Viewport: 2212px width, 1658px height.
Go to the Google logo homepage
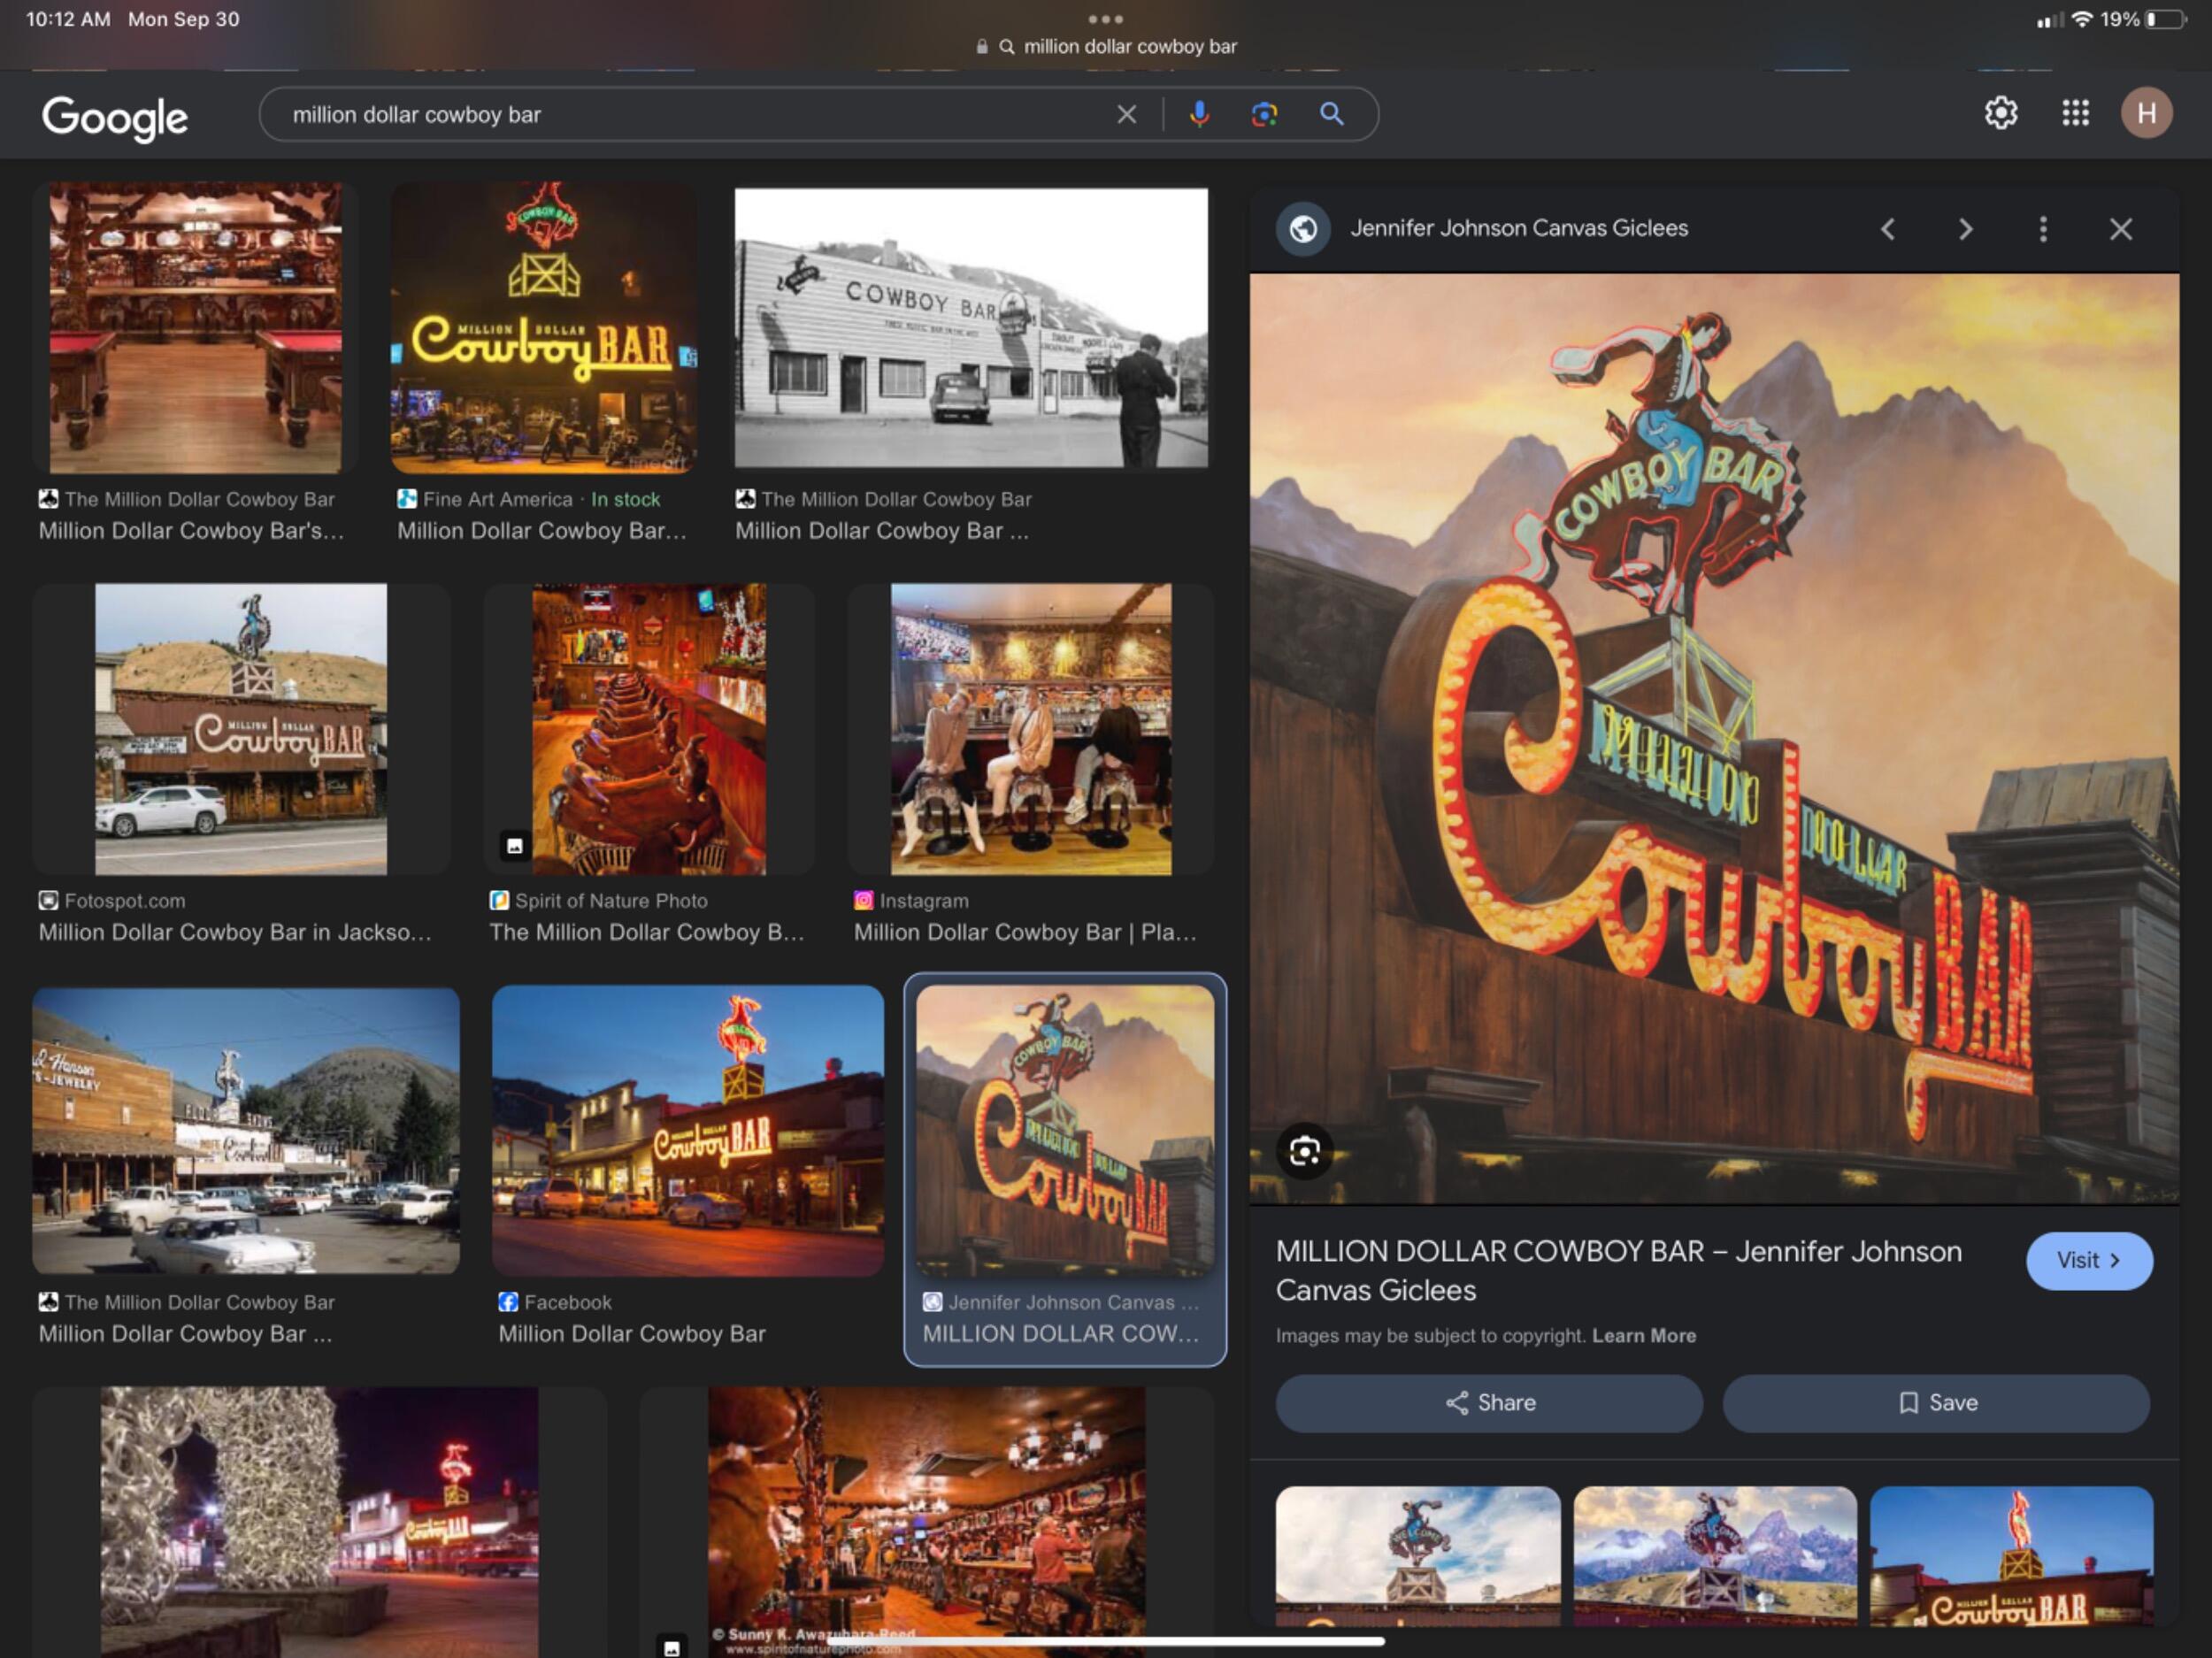(x=115, y=118)
